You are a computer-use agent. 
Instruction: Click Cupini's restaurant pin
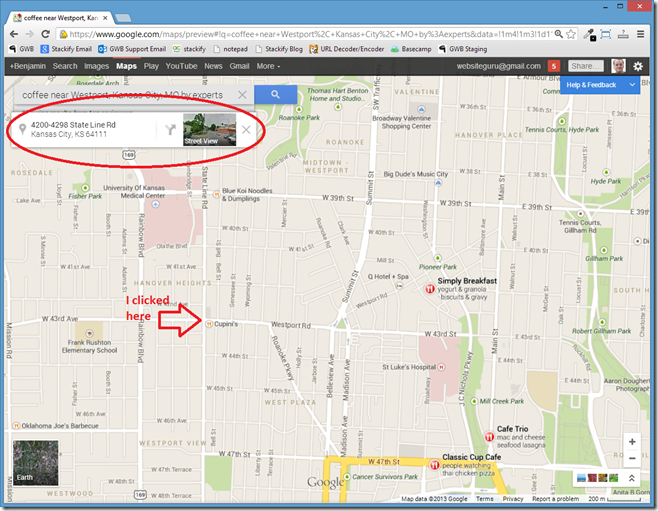[209, 324]
